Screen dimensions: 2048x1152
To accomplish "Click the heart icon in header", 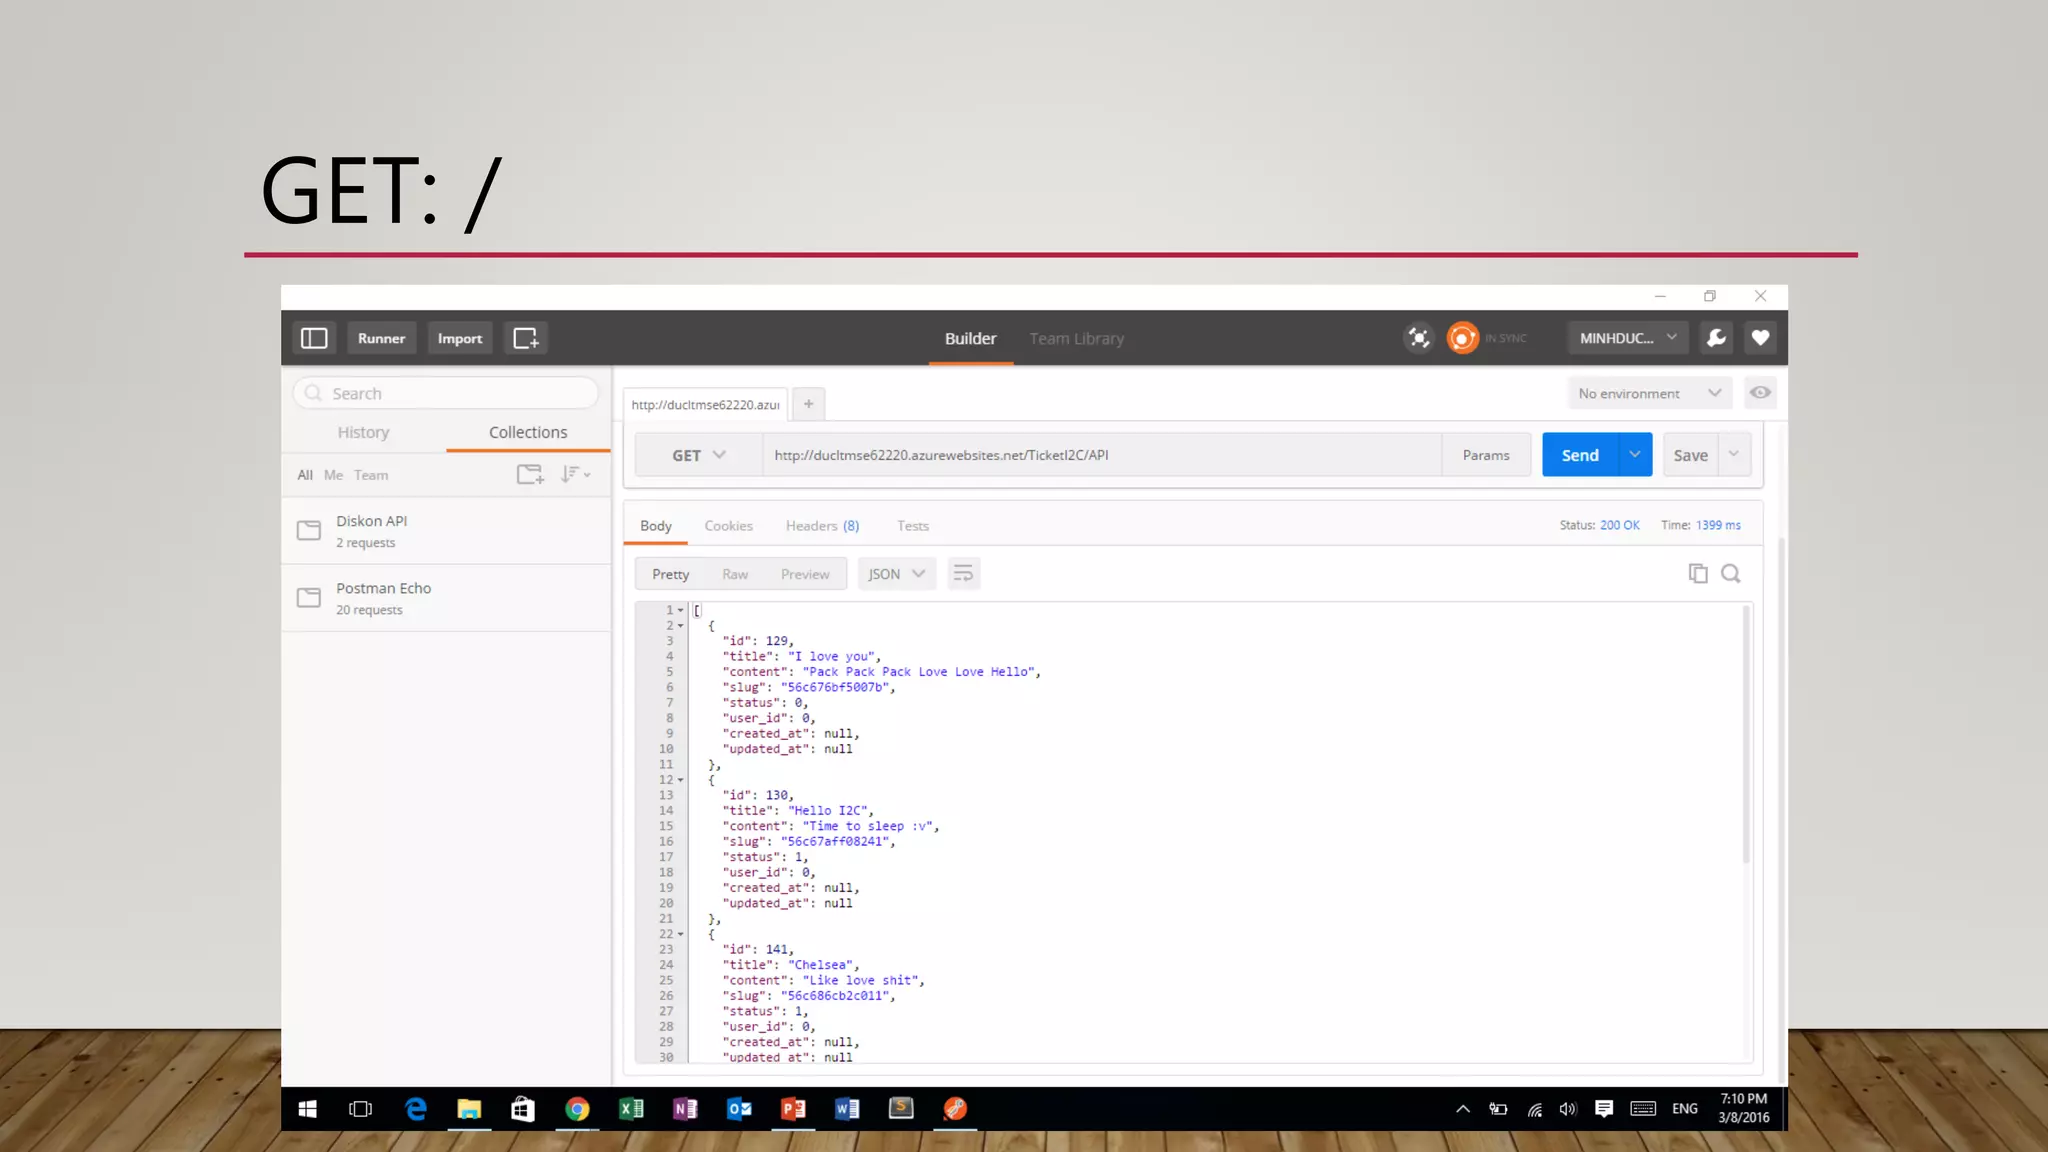I will pyautogui.click(x=1760, y=338).
